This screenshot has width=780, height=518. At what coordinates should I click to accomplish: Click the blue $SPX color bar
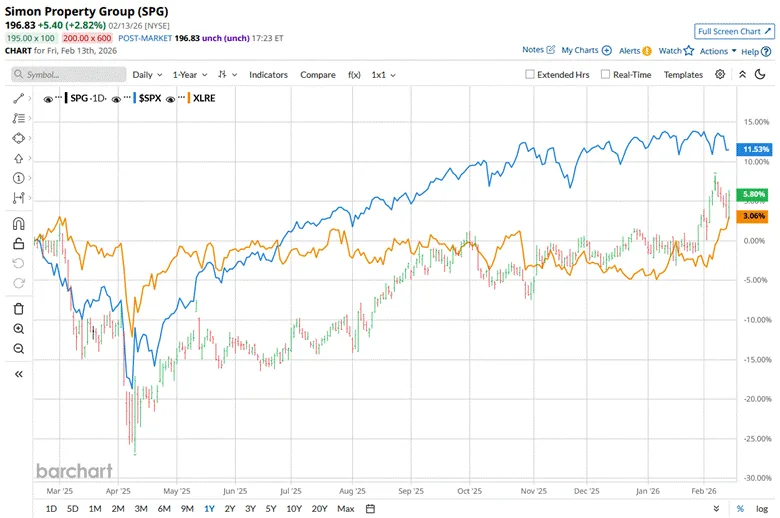[x=135, y=98]
